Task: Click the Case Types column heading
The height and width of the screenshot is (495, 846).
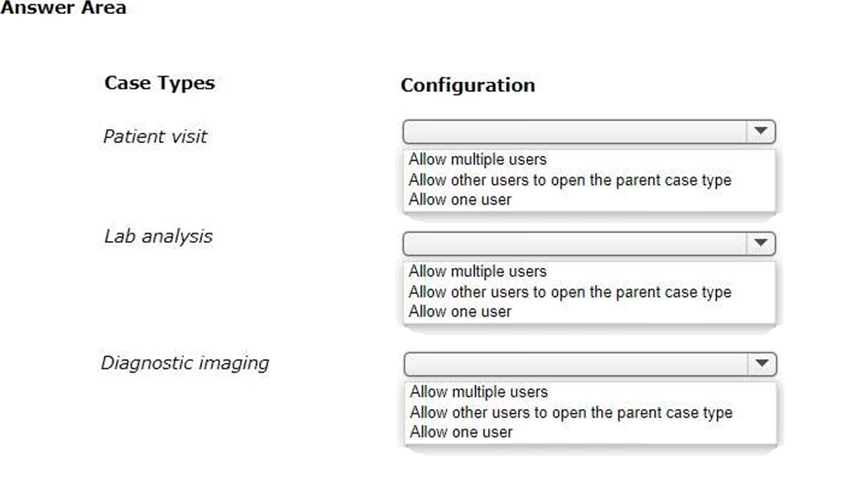Action: 160,83
